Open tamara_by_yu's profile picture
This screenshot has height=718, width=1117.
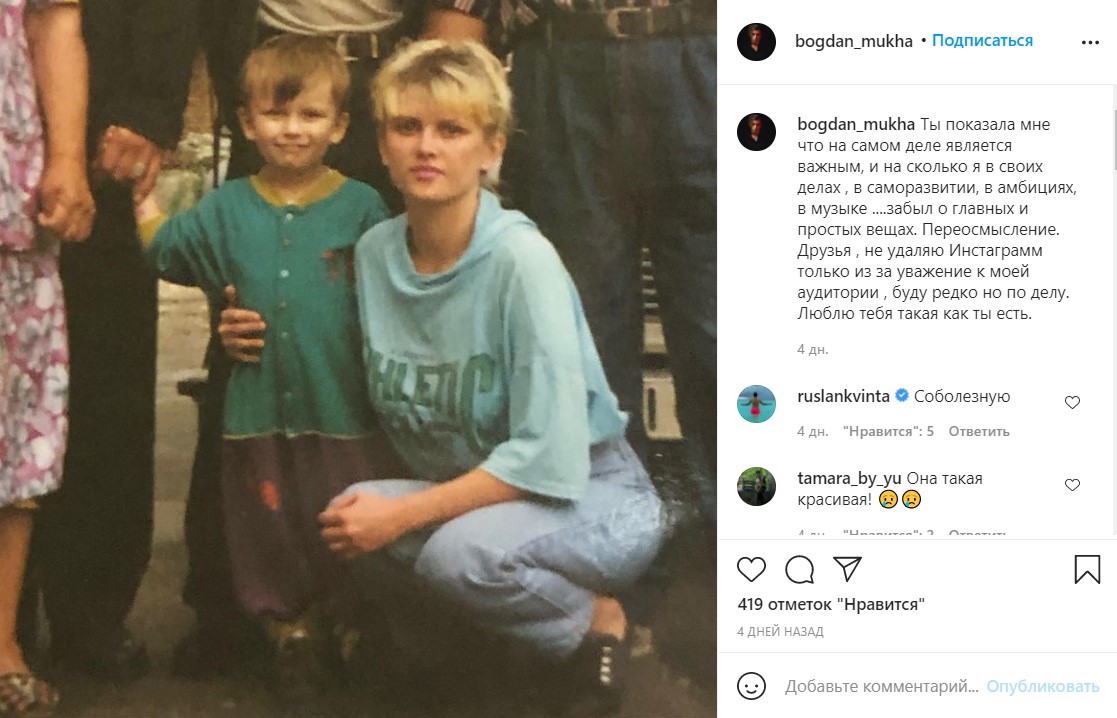click(756, 487)
